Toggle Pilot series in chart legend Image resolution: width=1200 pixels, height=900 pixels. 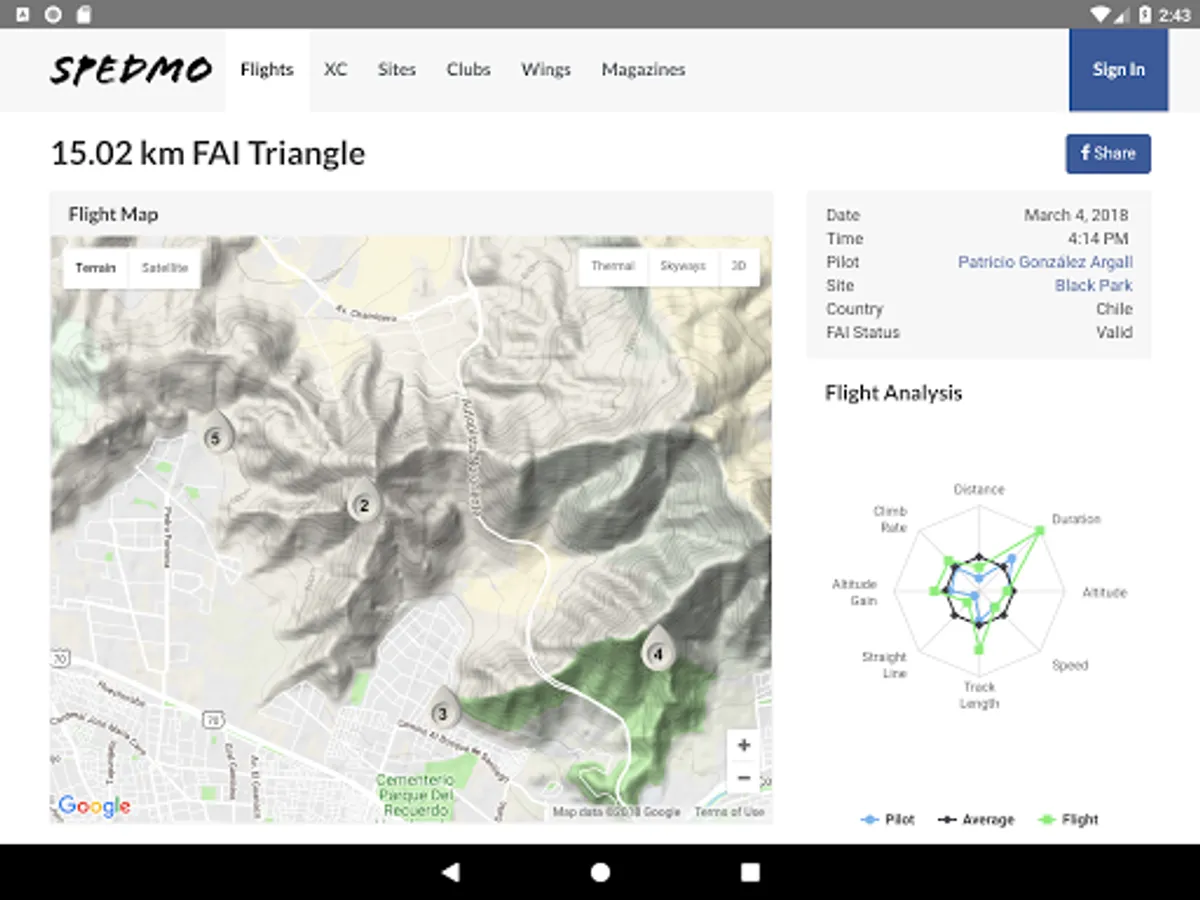(887, 820)
